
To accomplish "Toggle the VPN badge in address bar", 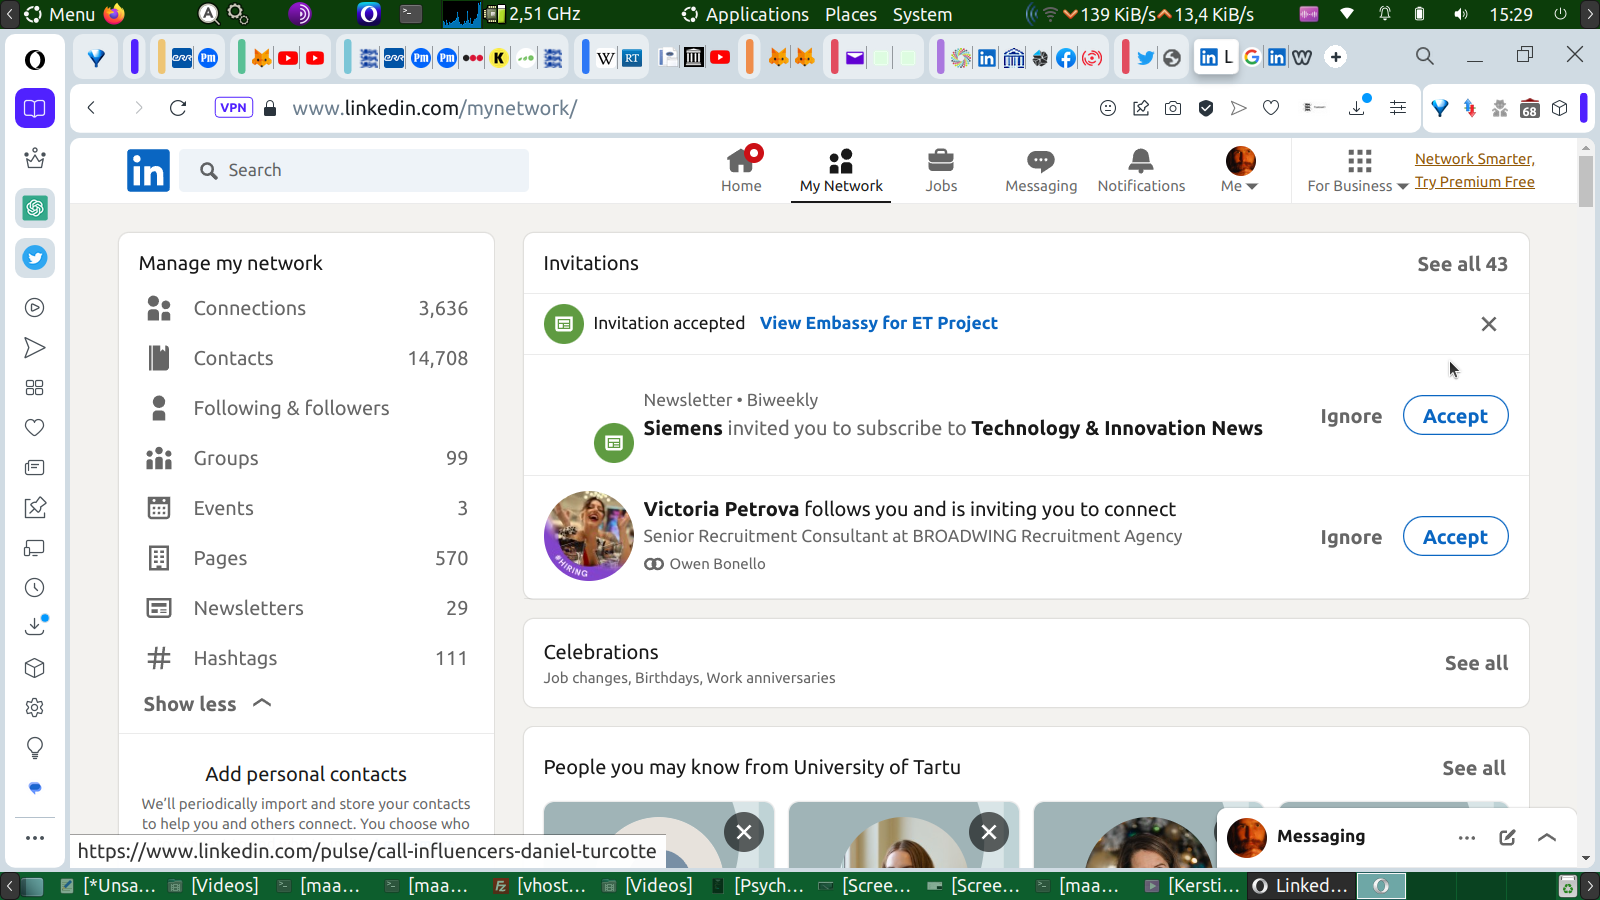I will coord(233,108).
